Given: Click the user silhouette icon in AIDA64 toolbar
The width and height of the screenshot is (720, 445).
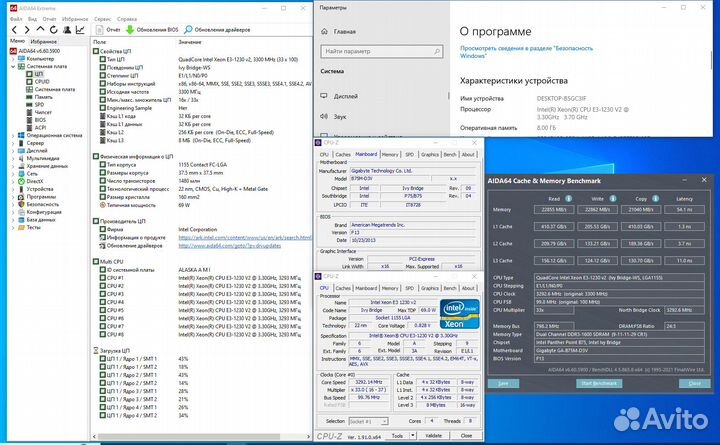Looking at the screenshot, I should tap(67, 30).
